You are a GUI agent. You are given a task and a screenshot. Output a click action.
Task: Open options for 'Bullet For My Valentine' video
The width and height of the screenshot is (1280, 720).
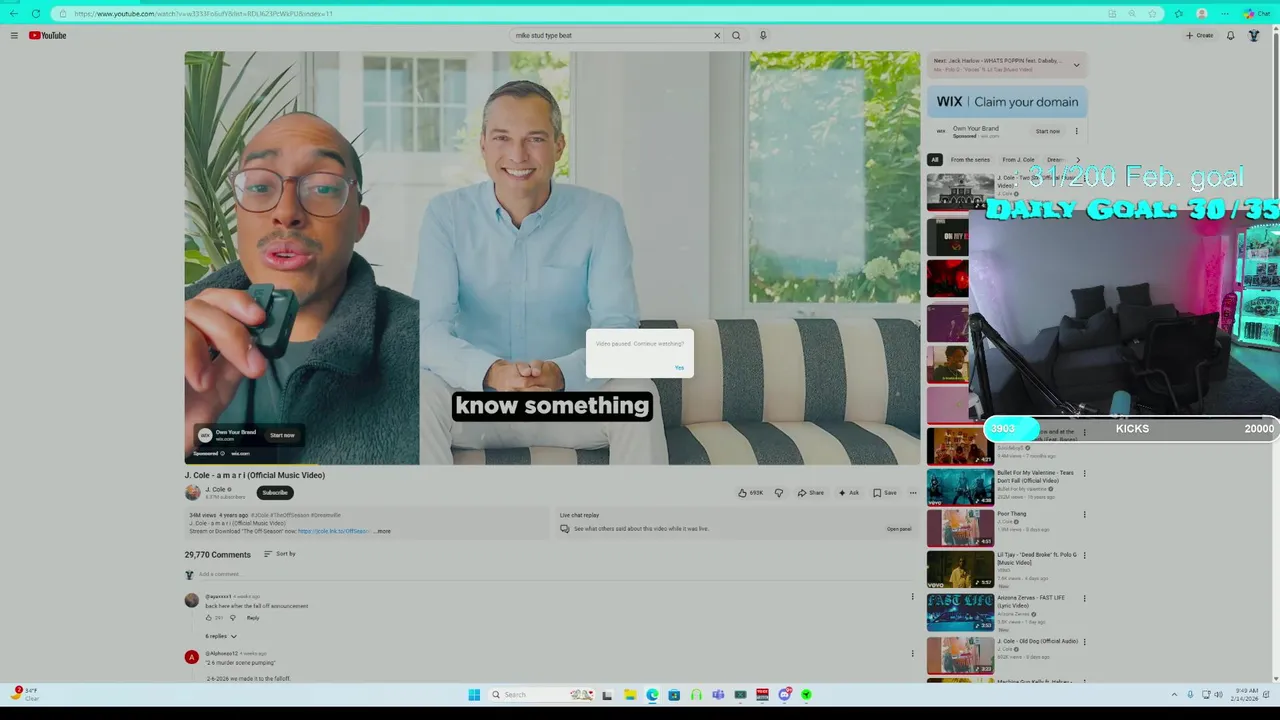(x=1084, y=474)
